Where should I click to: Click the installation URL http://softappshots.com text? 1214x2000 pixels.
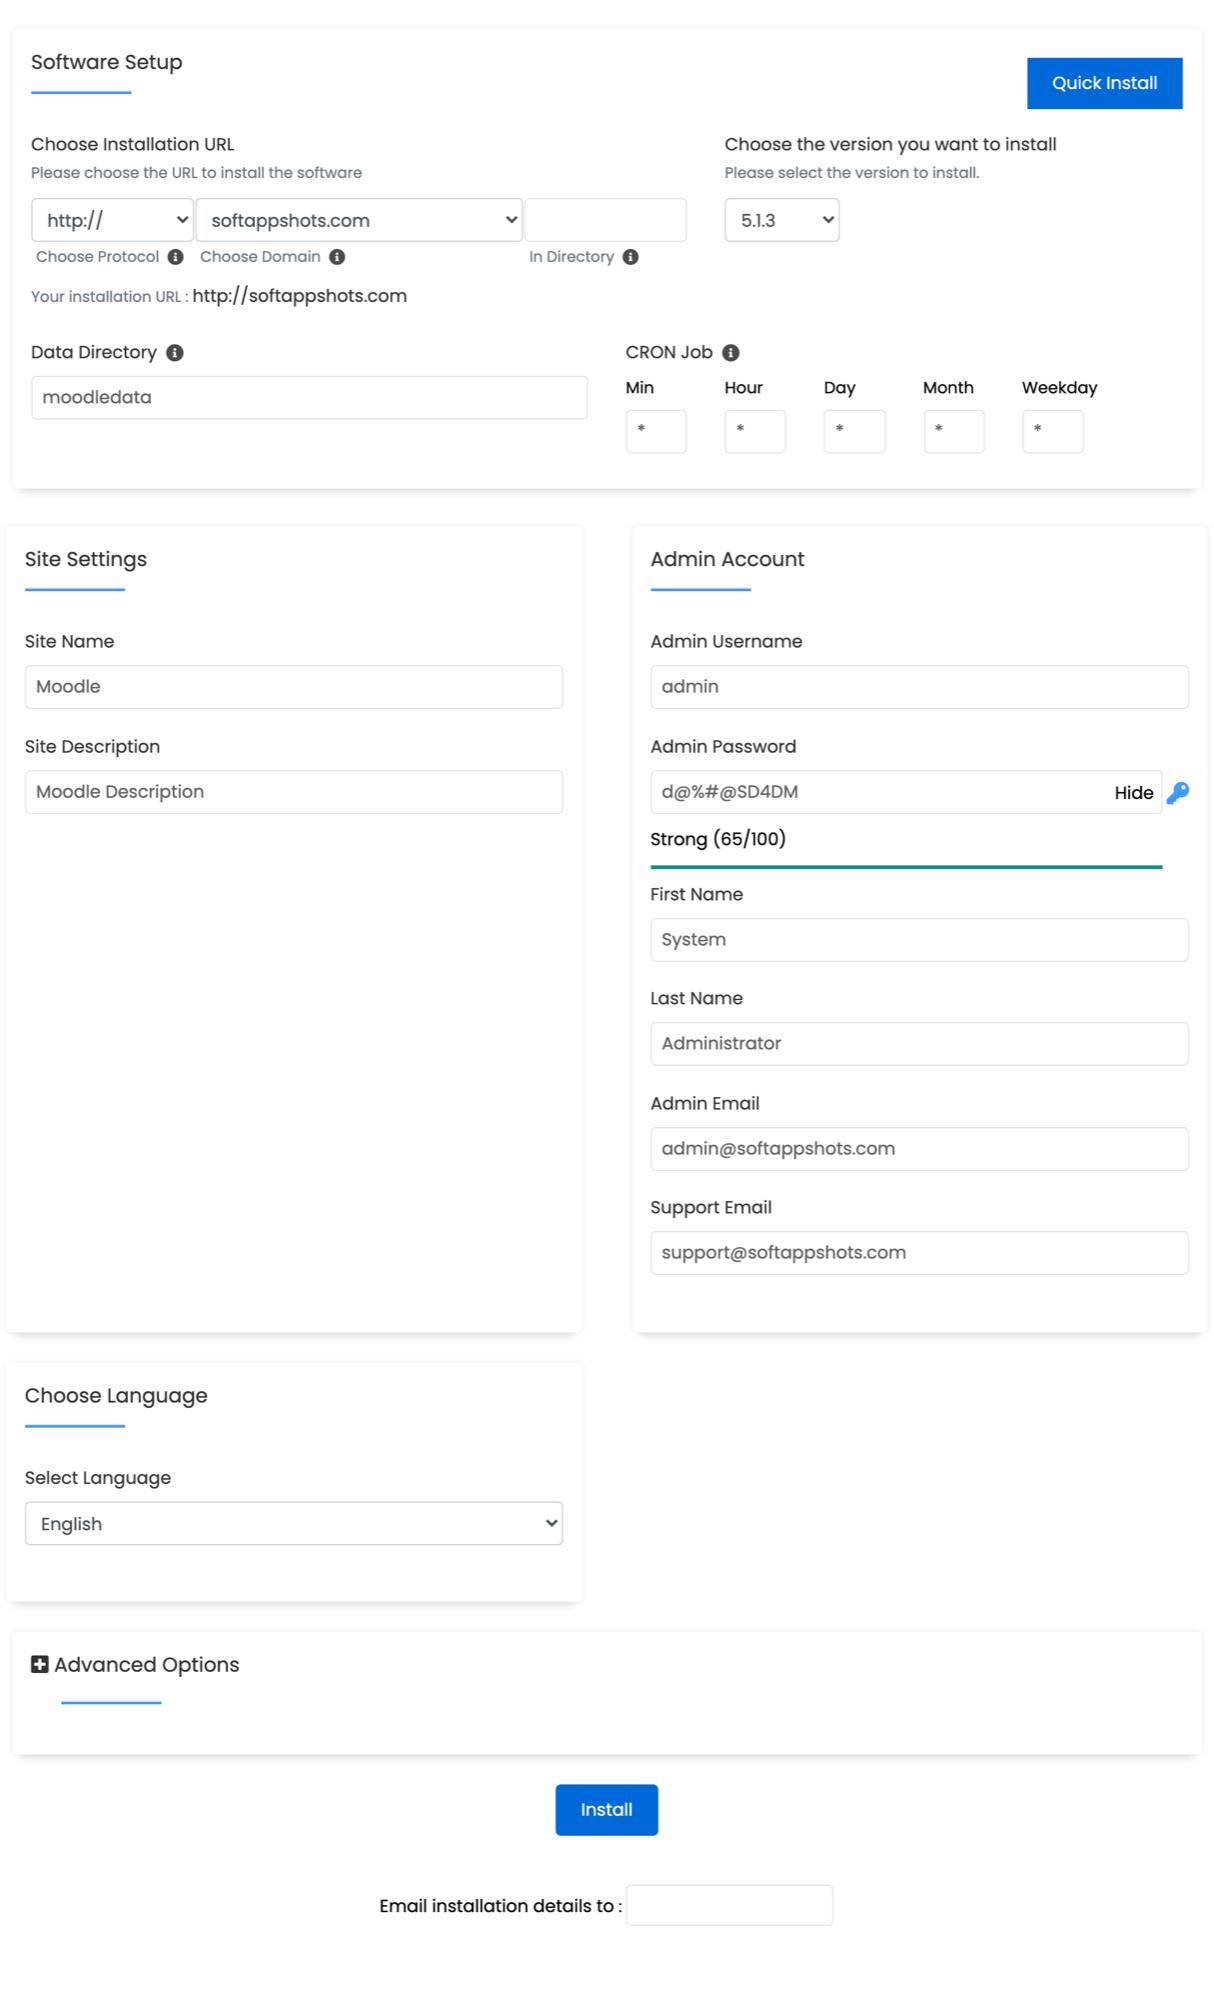coord(300,296)
